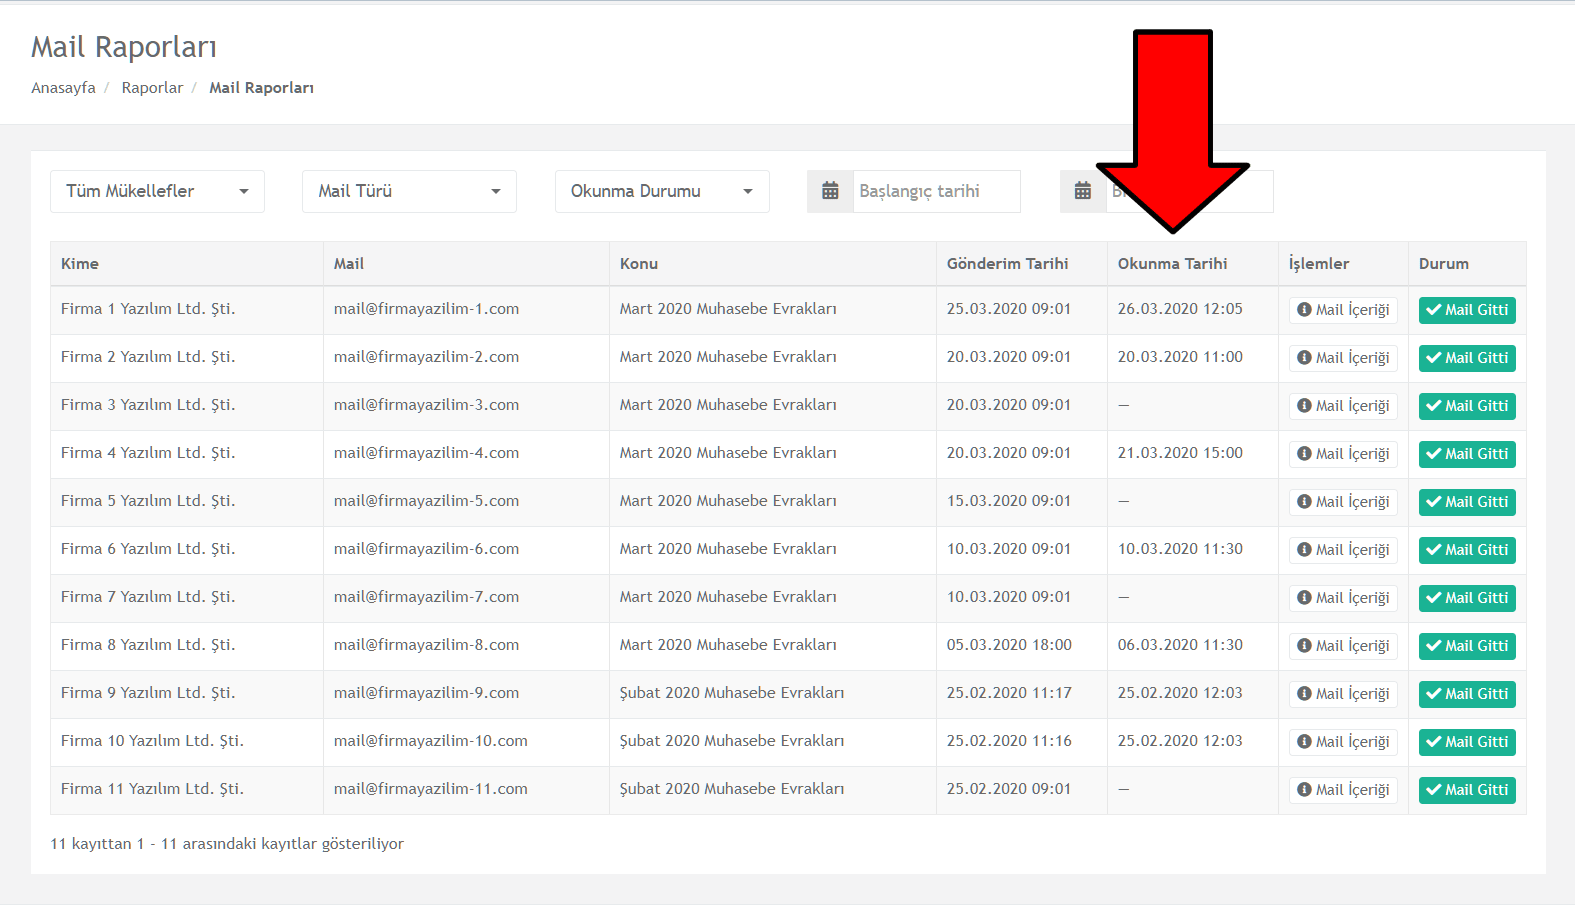Open Mail İçeriği for Firma 7
This screenshot has width=1575, height=905.
pos(1343,598)
